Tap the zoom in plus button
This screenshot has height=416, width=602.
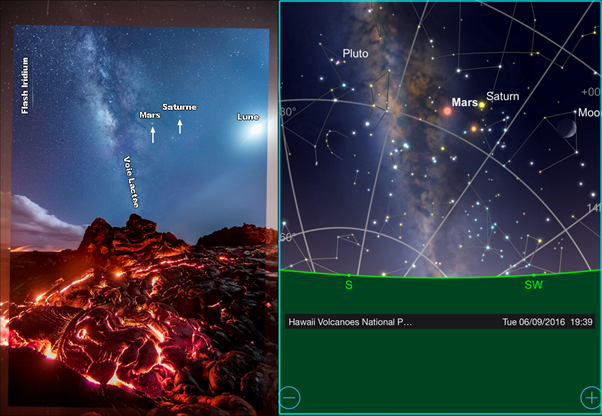coord(590,398)
